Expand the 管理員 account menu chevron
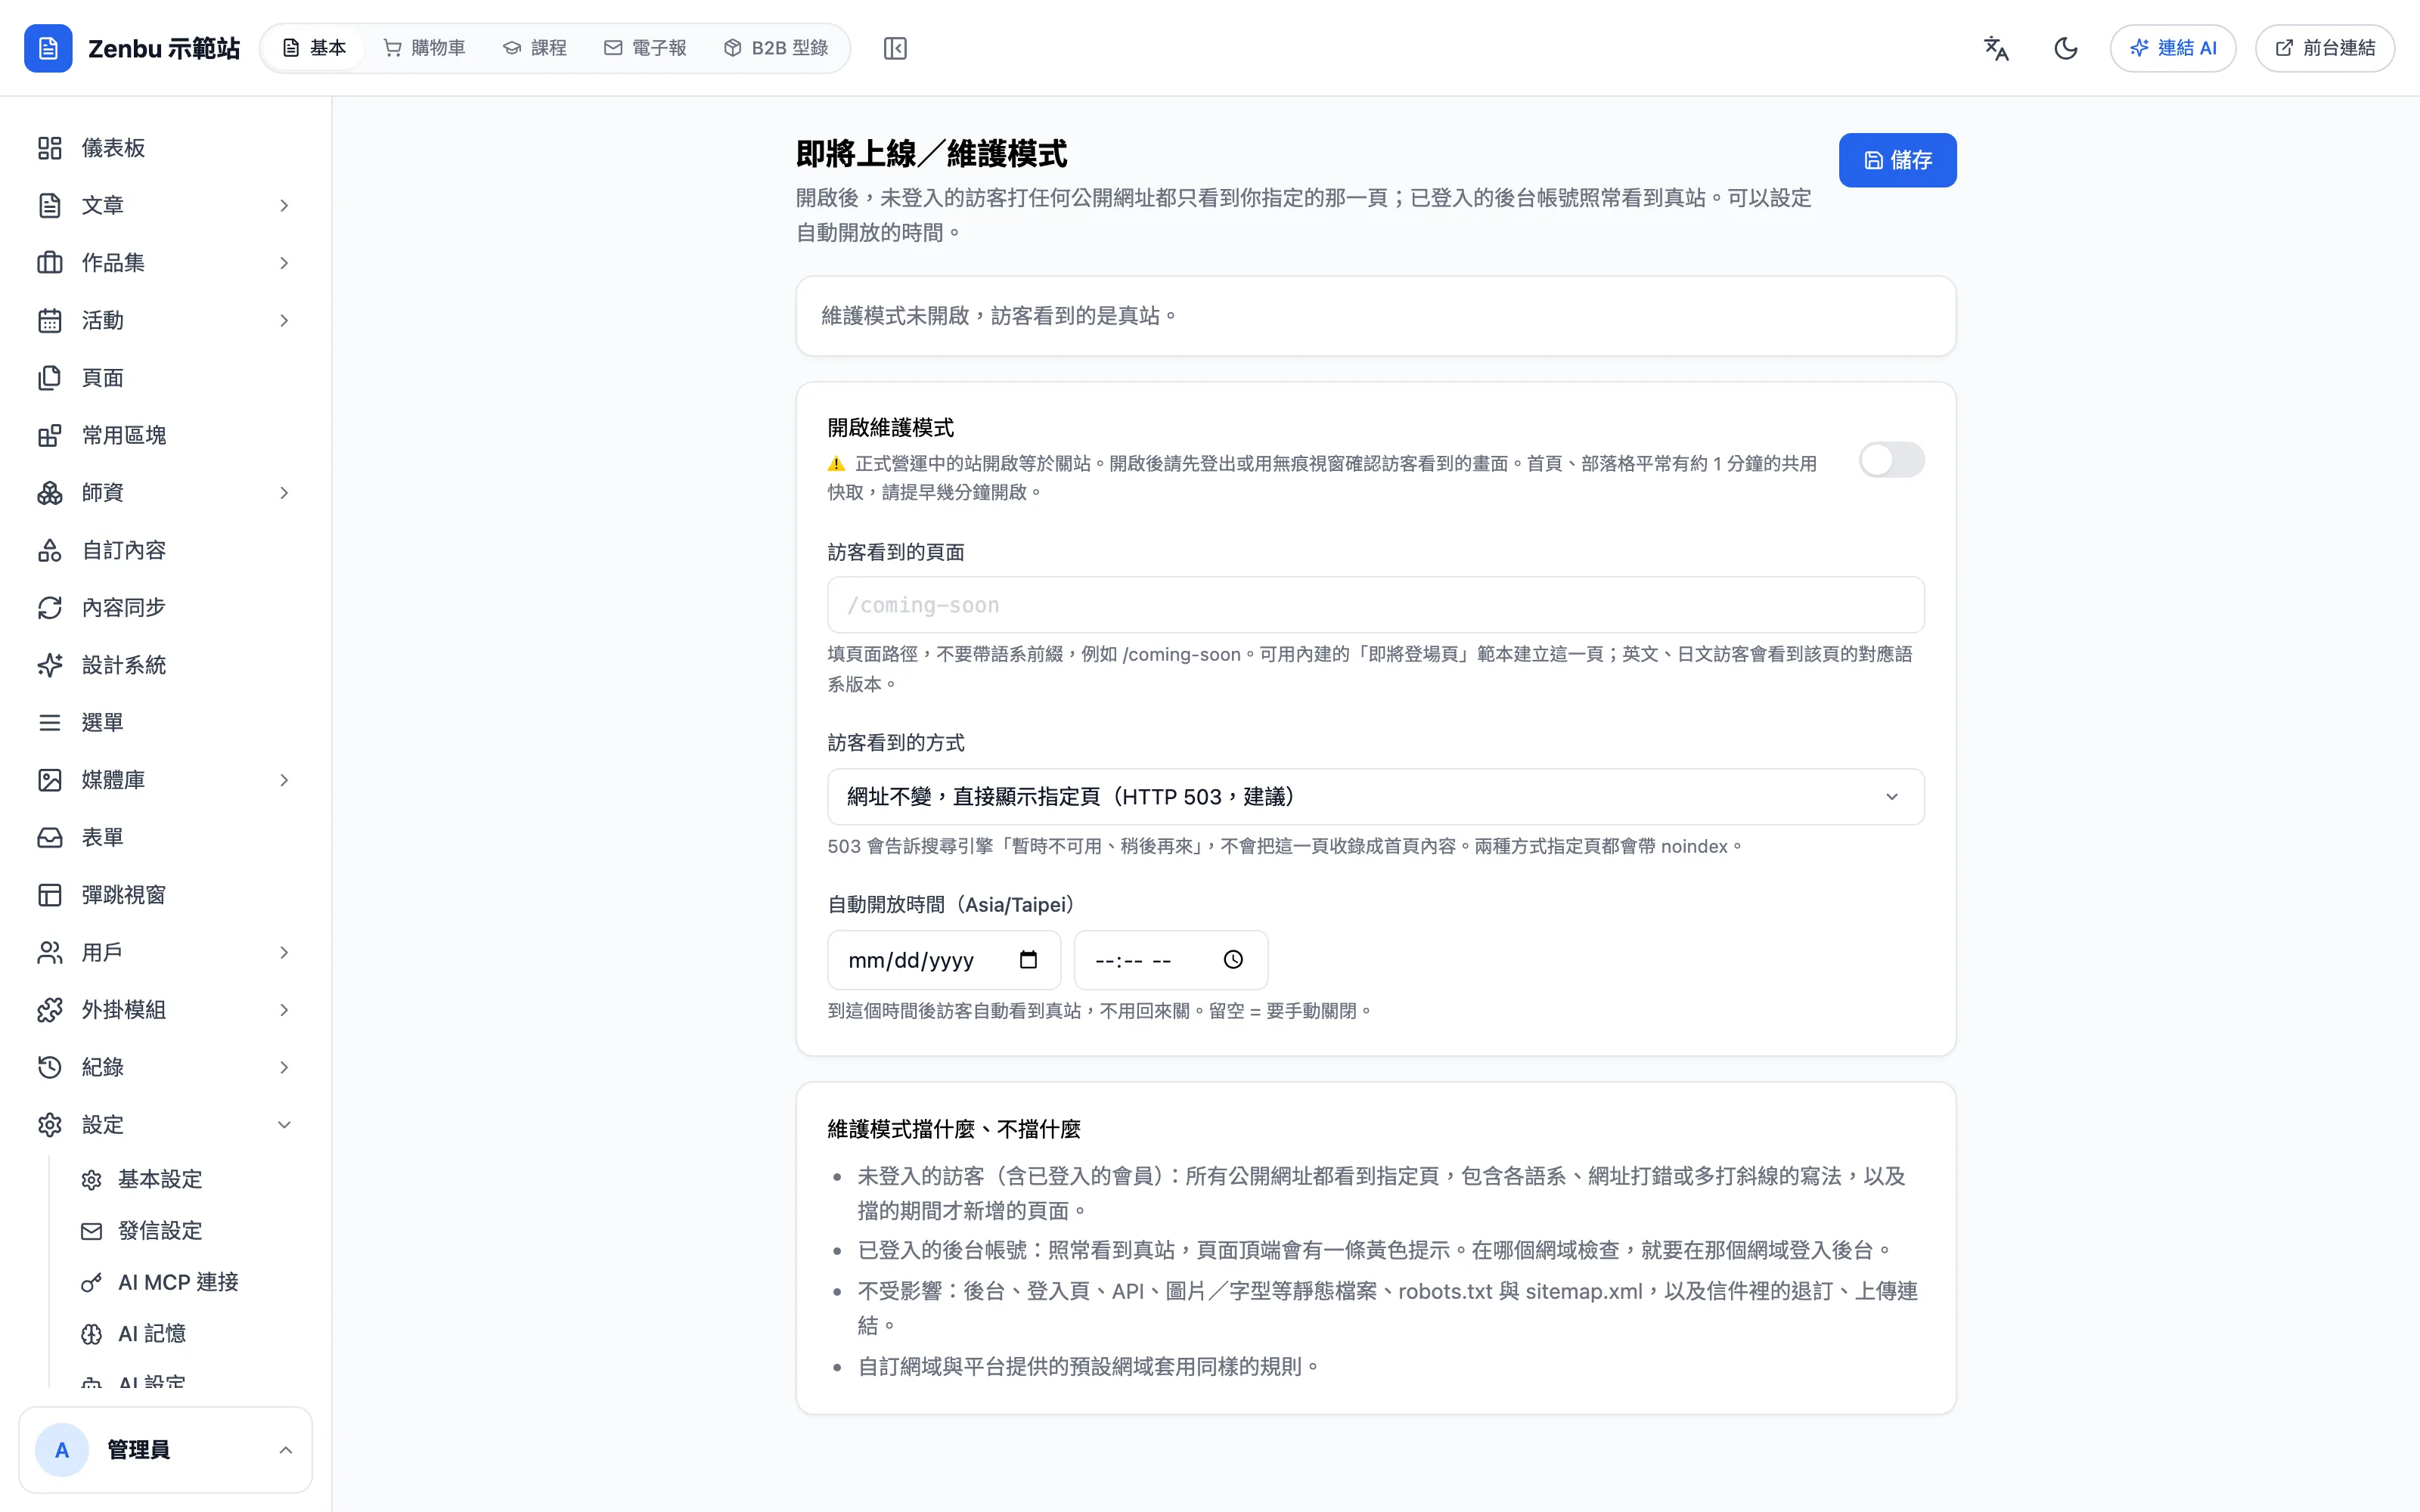The image size is (2420, 1512). click(285, 1450)
